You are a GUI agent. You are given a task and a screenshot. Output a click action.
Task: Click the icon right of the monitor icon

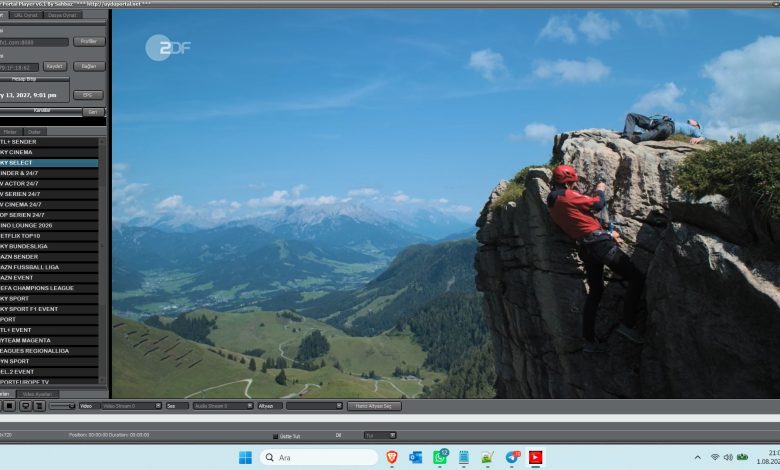click(39, 406)
